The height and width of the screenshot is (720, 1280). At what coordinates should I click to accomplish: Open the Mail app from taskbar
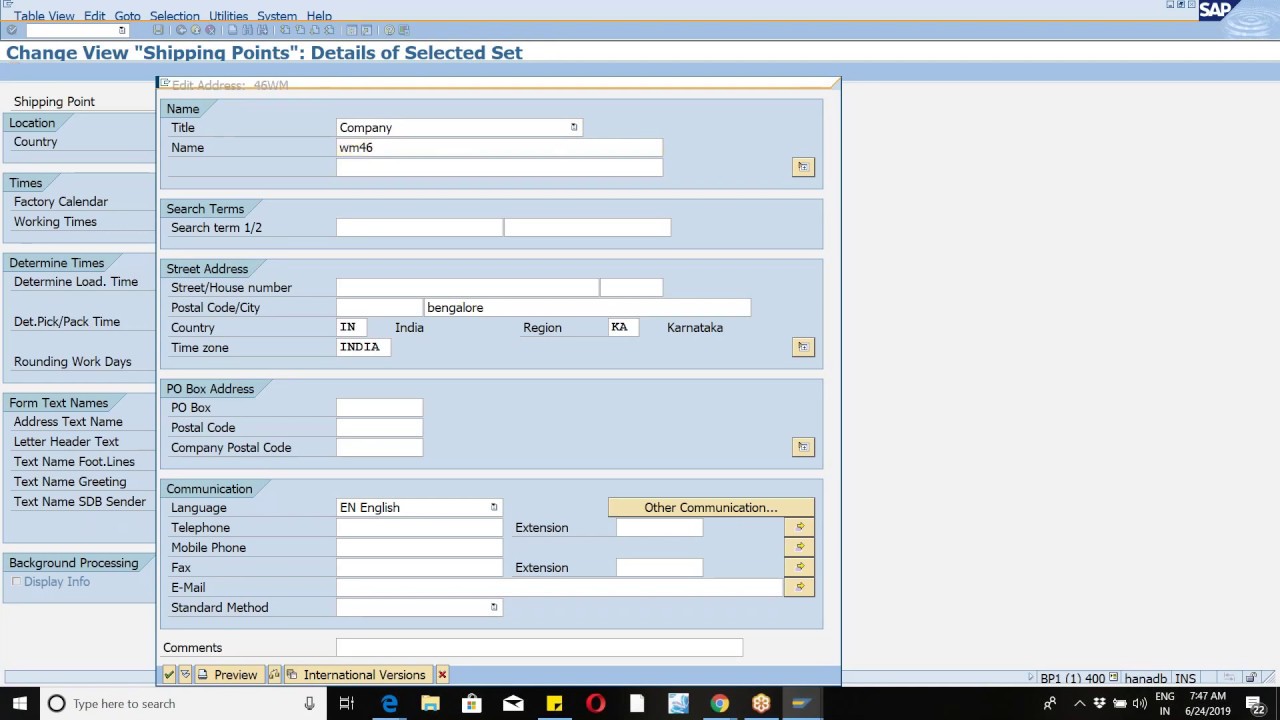point(513,704)
